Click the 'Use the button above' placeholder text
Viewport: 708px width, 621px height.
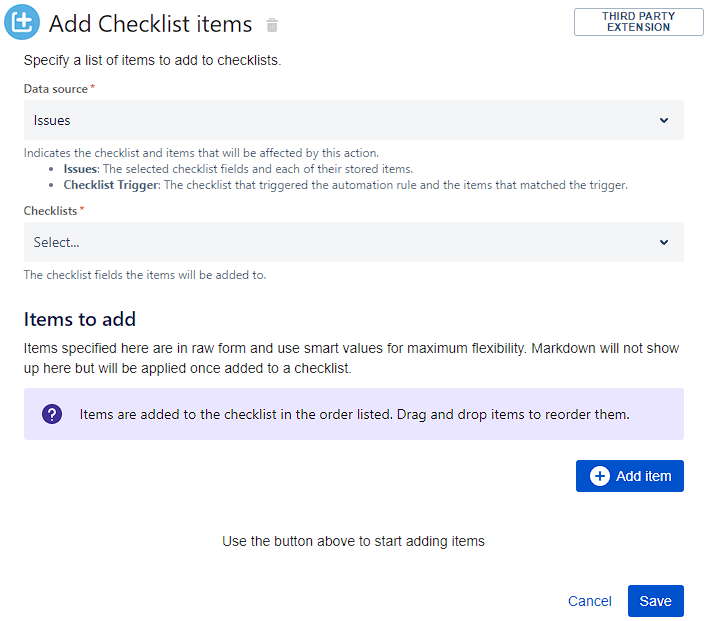353,541
